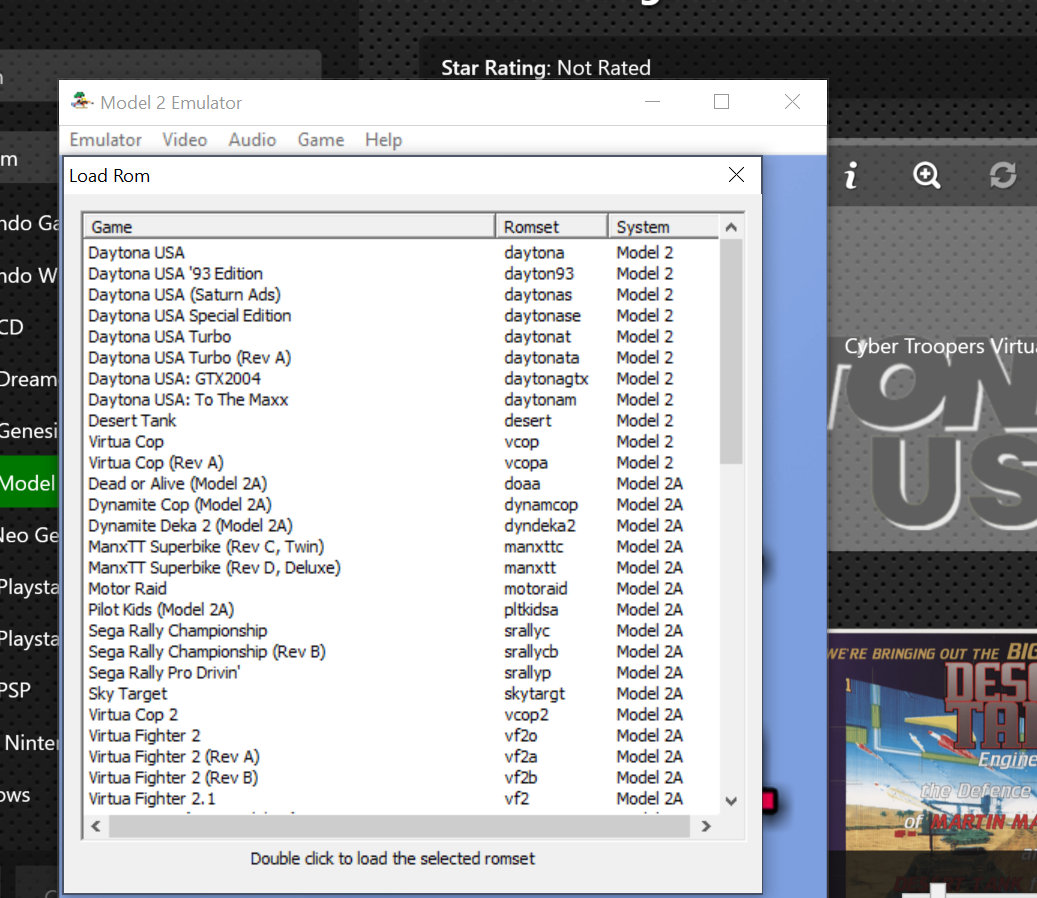Open the Help menu

pos(384,140)
